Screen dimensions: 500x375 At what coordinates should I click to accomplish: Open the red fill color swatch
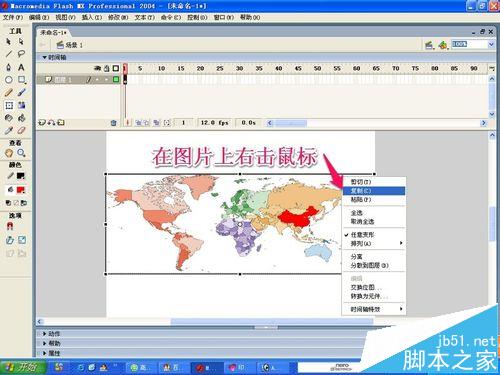[x=21, y=190]
